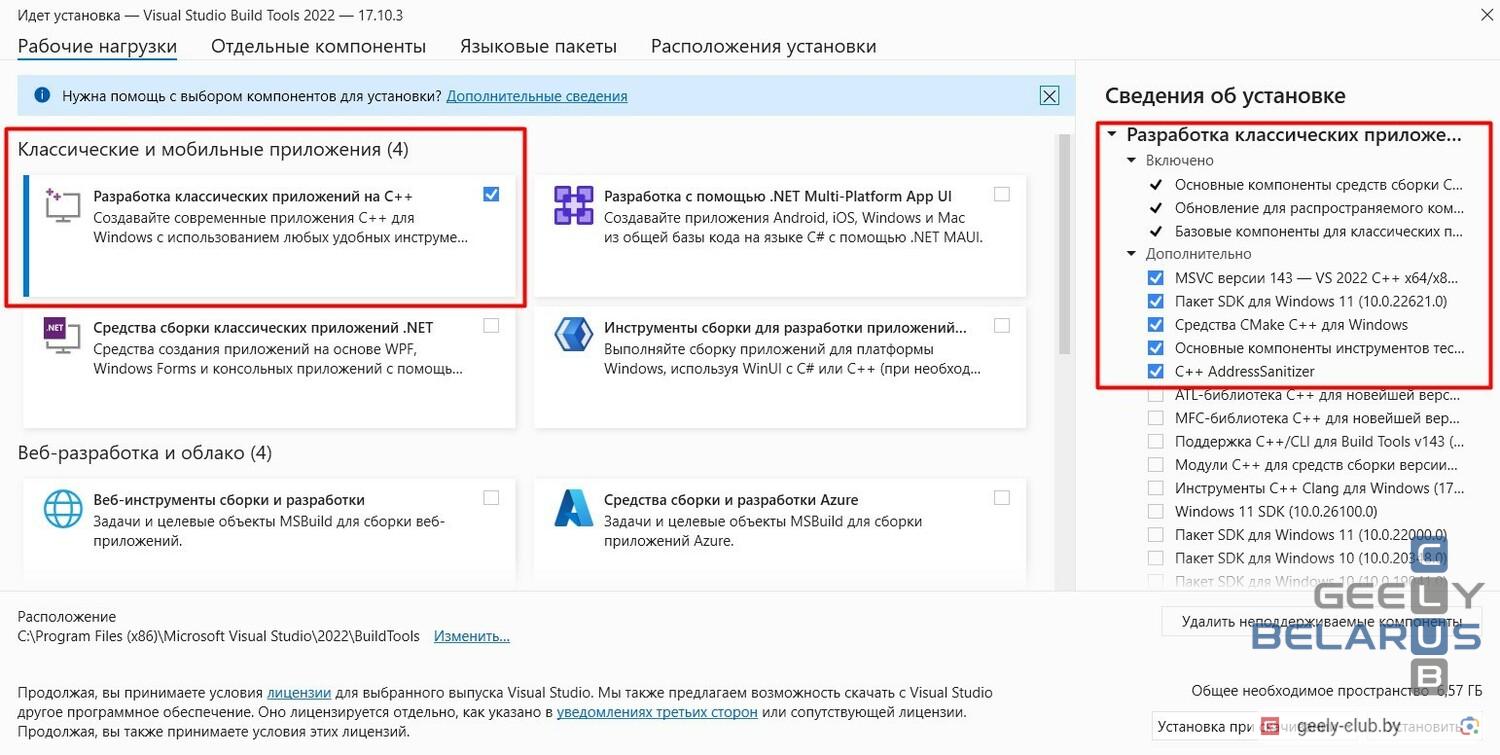This screenshot has height=755, width=1500.
Task: Collapse the Разработка классических приложений details node
Action: point(1112,134)
